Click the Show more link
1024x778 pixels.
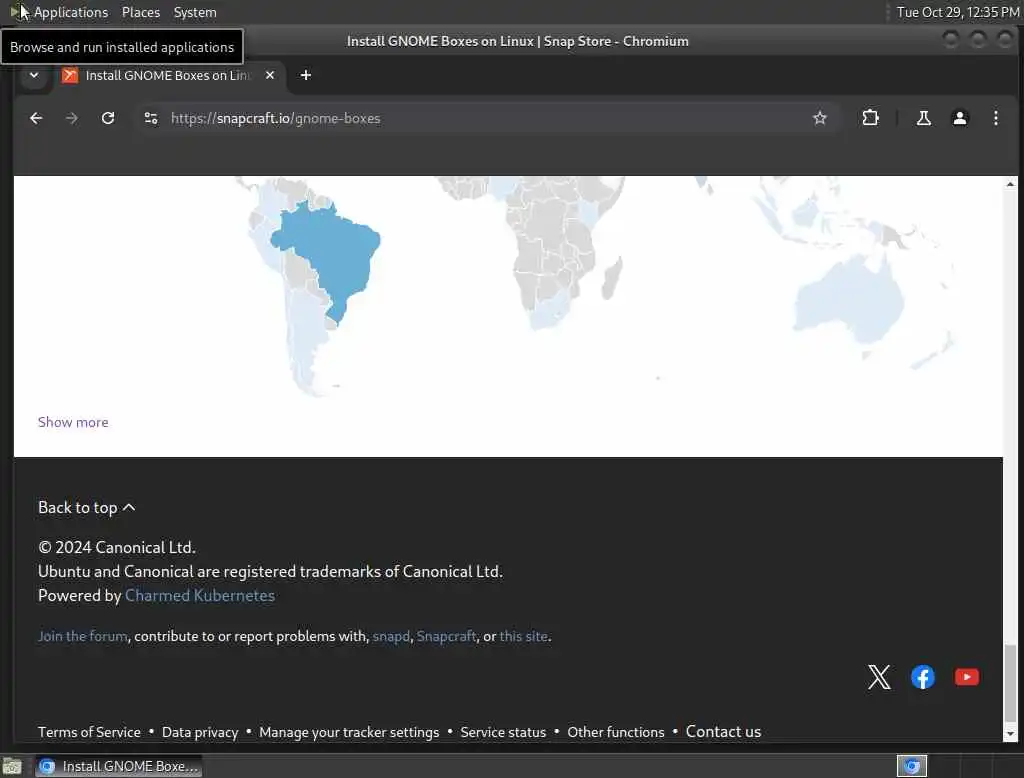73,423
